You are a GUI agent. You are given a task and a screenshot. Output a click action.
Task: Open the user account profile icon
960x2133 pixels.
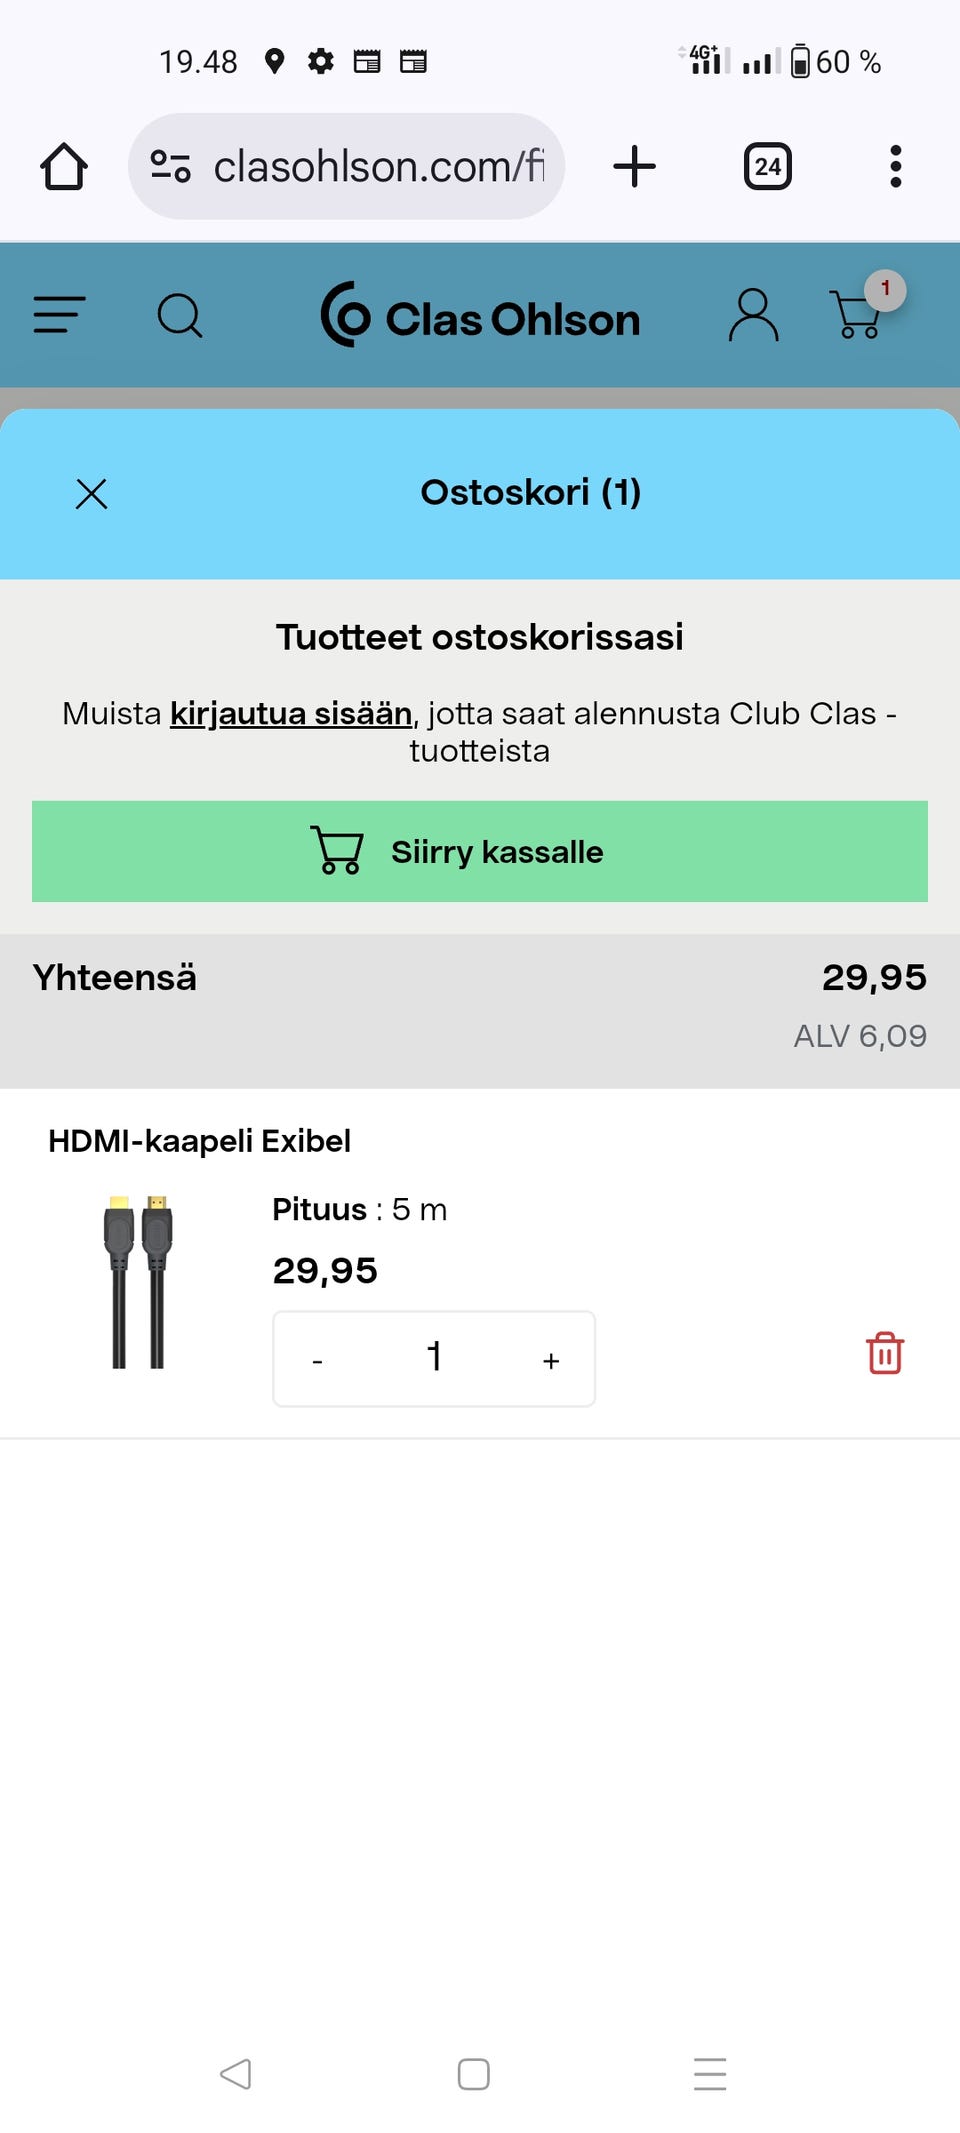pyautogui.click(x=753, y=316)
